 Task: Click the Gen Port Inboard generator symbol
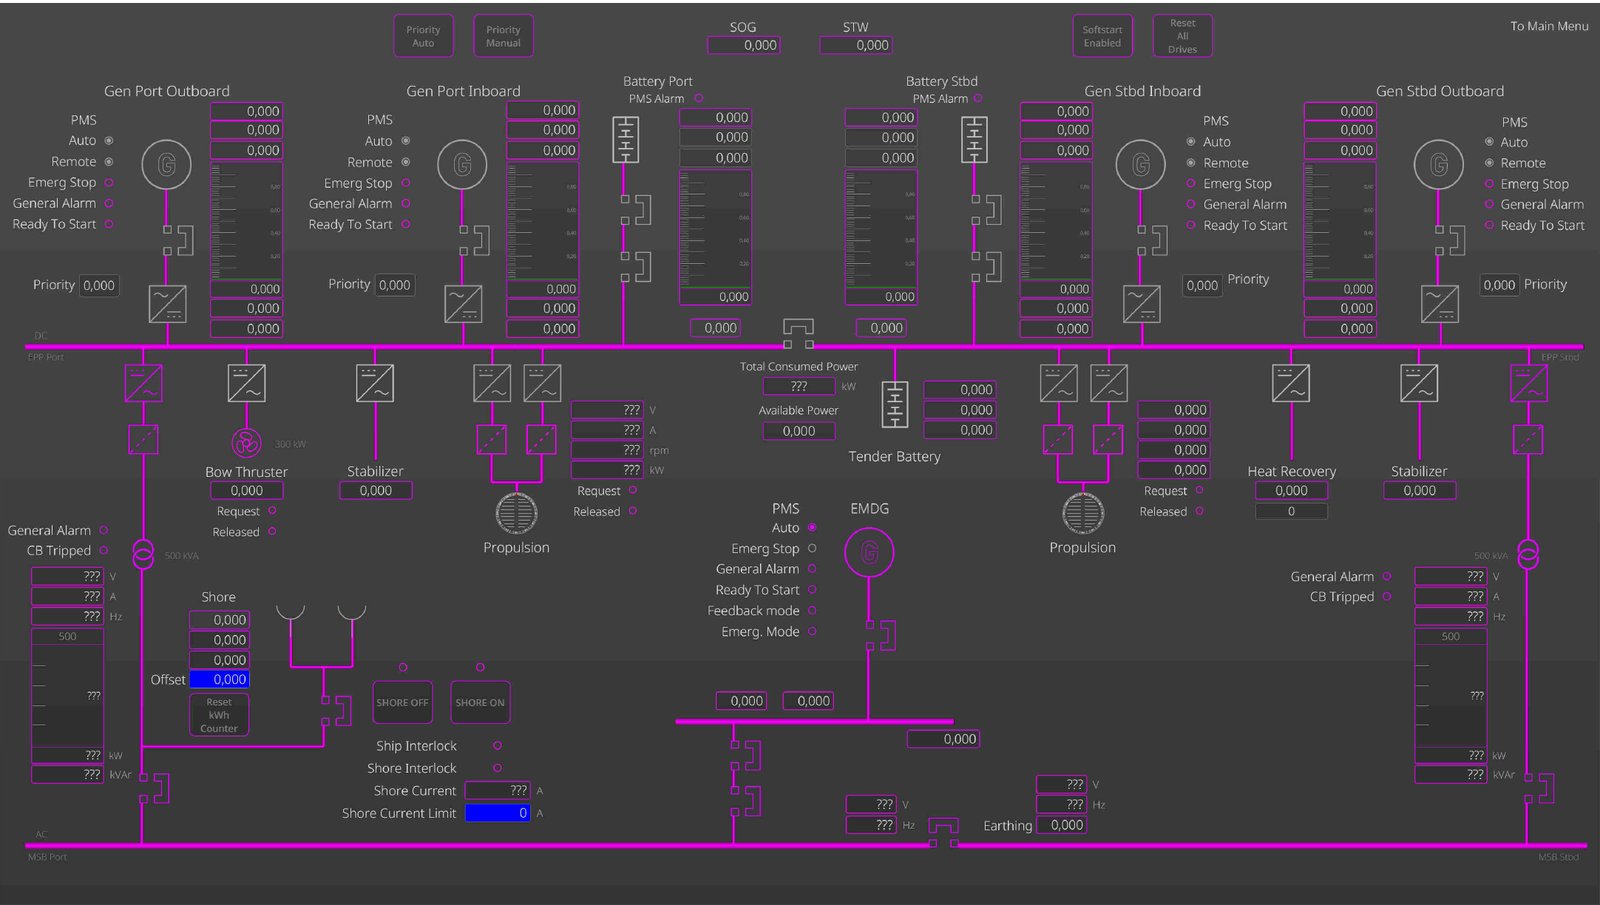tap(462, 165)
